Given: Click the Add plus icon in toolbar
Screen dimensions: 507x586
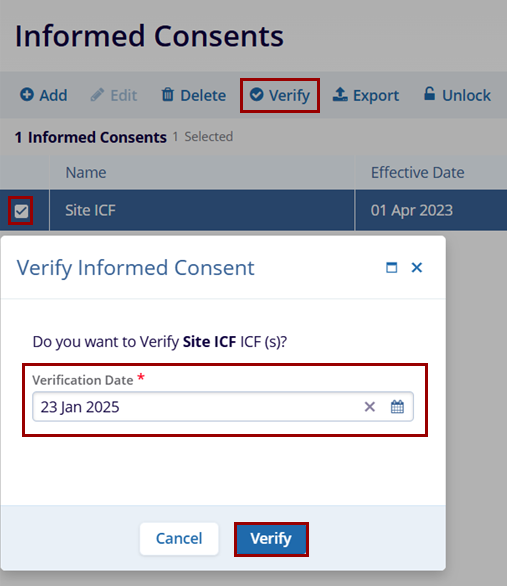Looking at the screenshot, I should click(27, 95).
